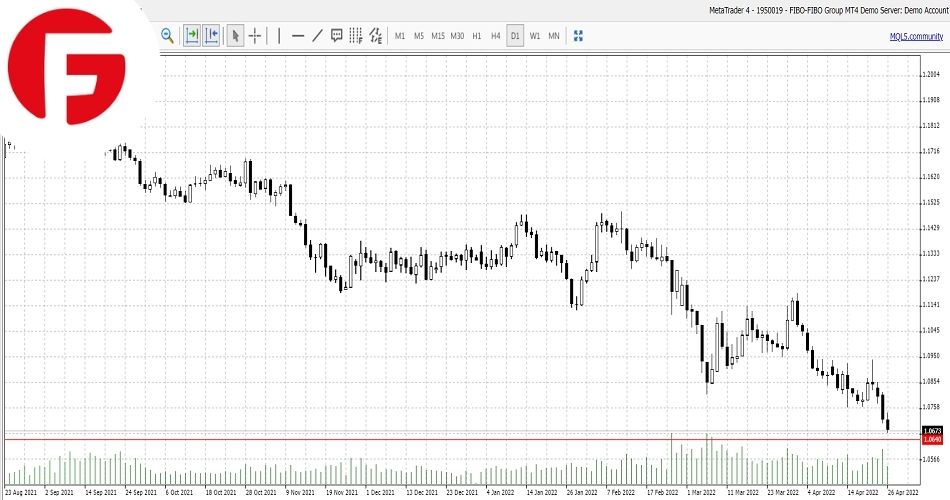Add a text label comment

click(337, 36)
